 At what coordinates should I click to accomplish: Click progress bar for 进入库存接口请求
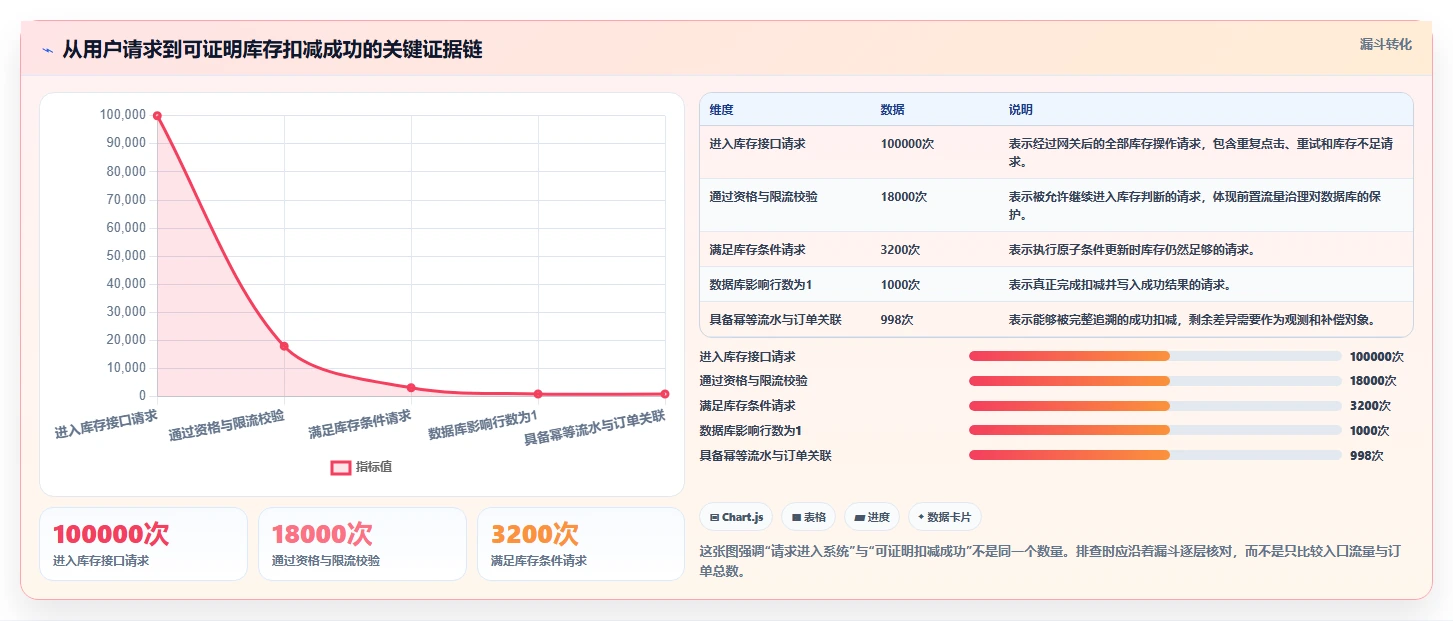[1155, 356]
